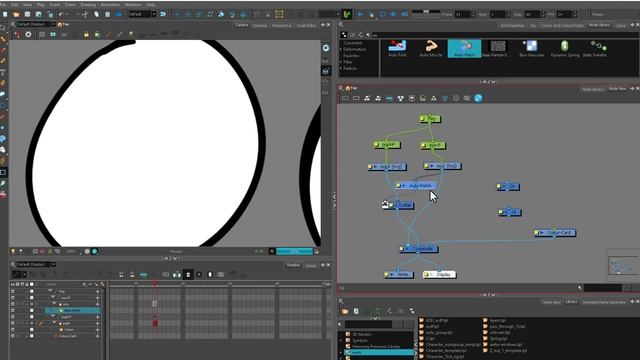Click the green refresh icon in Library panel
The width and height of the screenshot is (640, 360).
(x=378, y=311)
